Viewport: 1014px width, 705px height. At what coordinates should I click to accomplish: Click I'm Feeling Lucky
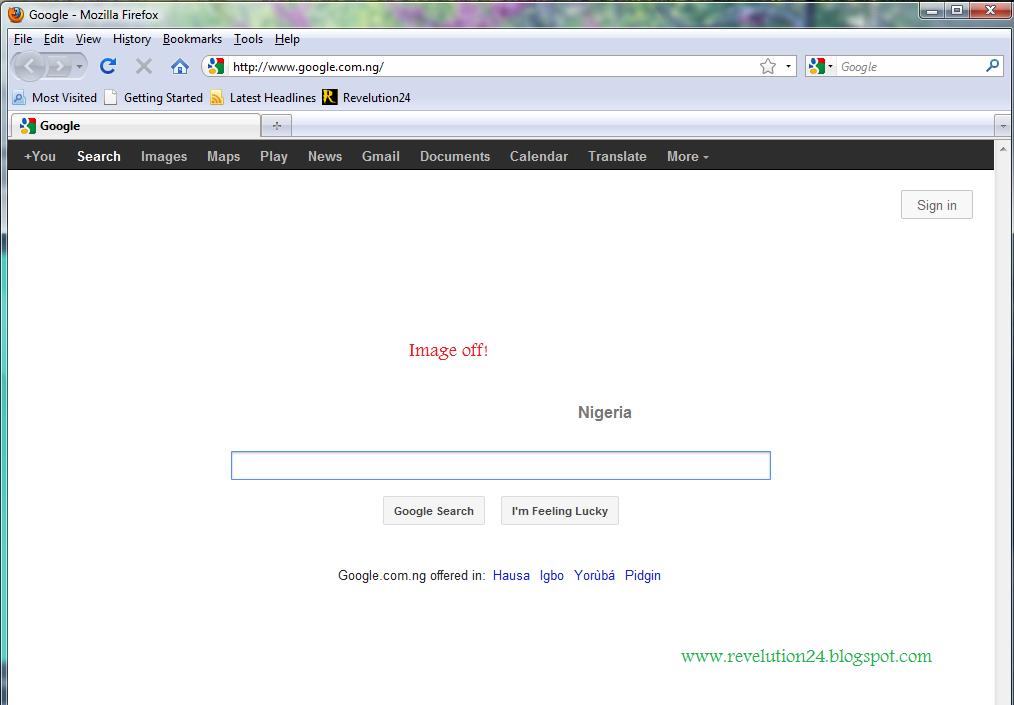point(559,510)
